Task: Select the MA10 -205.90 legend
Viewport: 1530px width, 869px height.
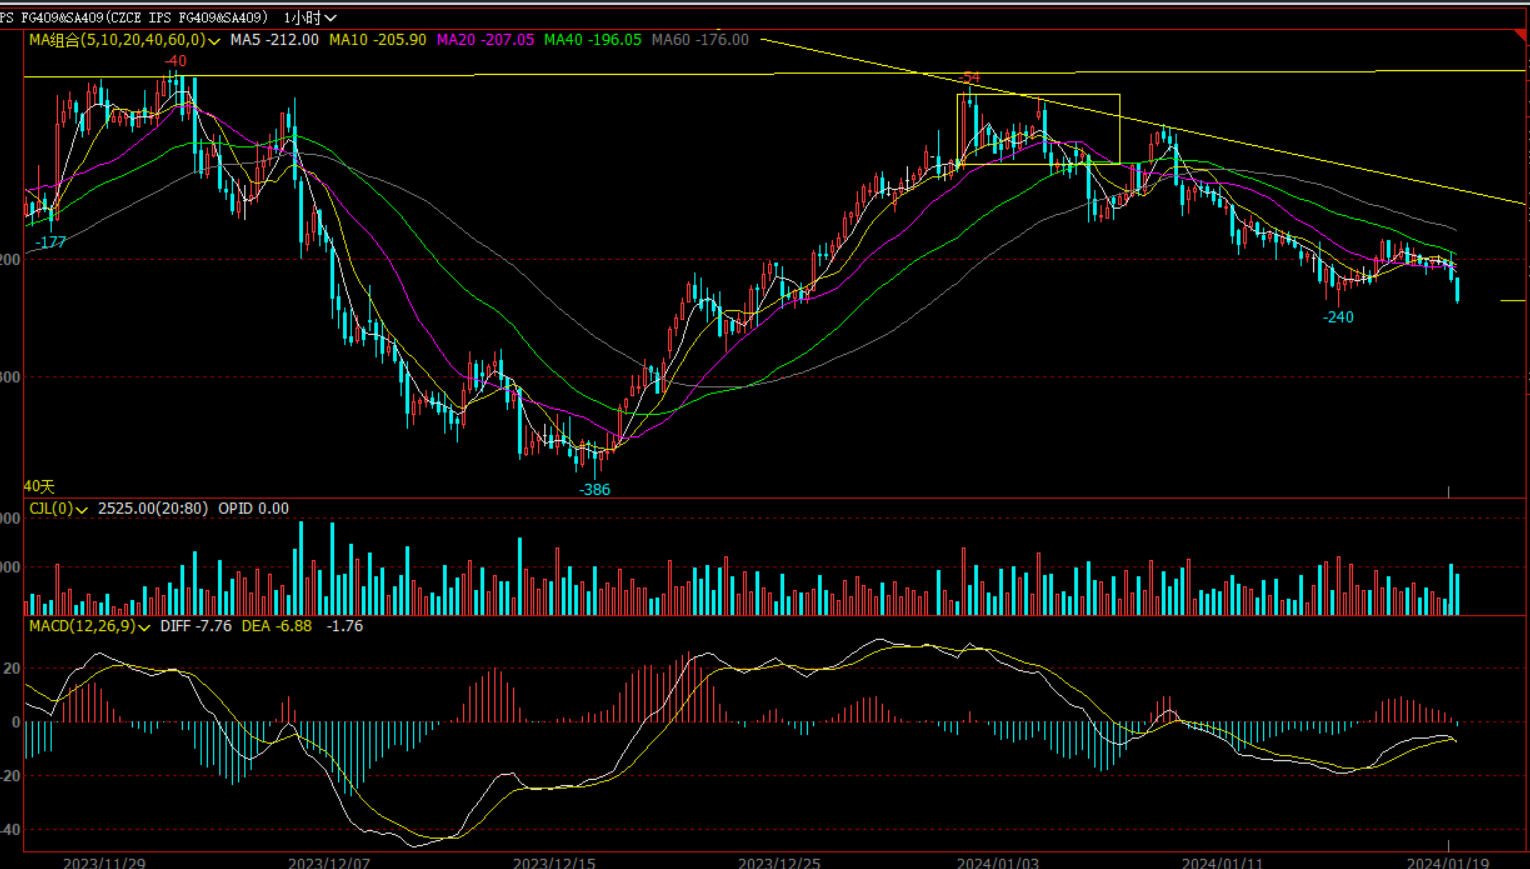Action: [377, 40]
